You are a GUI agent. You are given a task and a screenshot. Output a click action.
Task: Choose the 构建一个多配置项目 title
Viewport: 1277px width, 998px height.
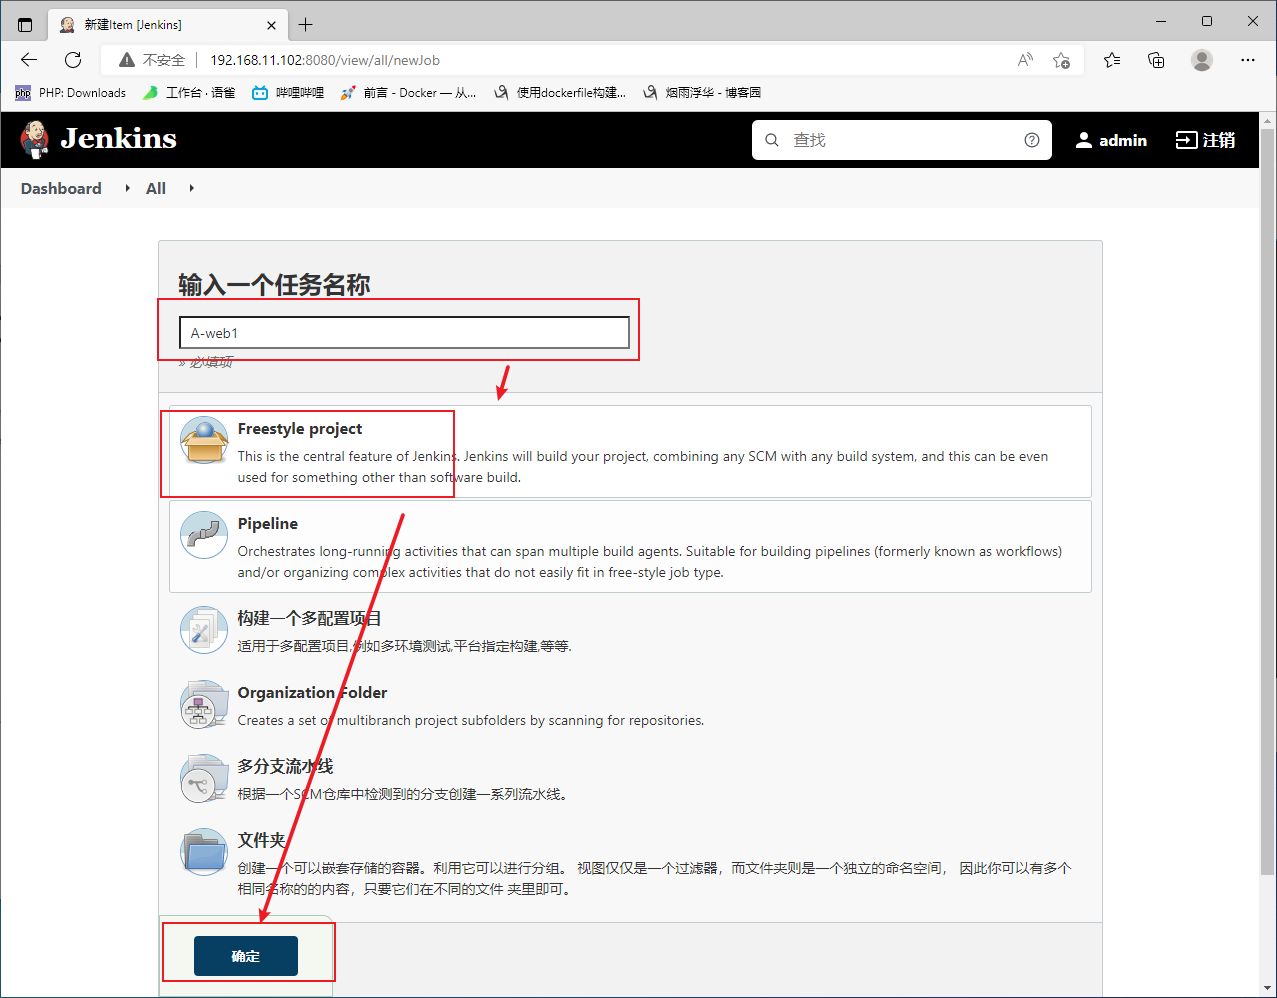tap(310, 618)
